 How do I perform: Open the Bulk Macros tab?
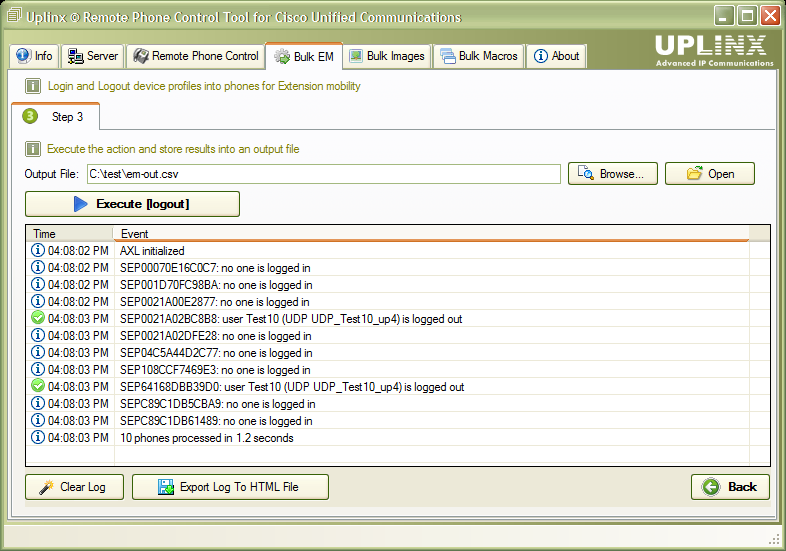click(479, 56)
